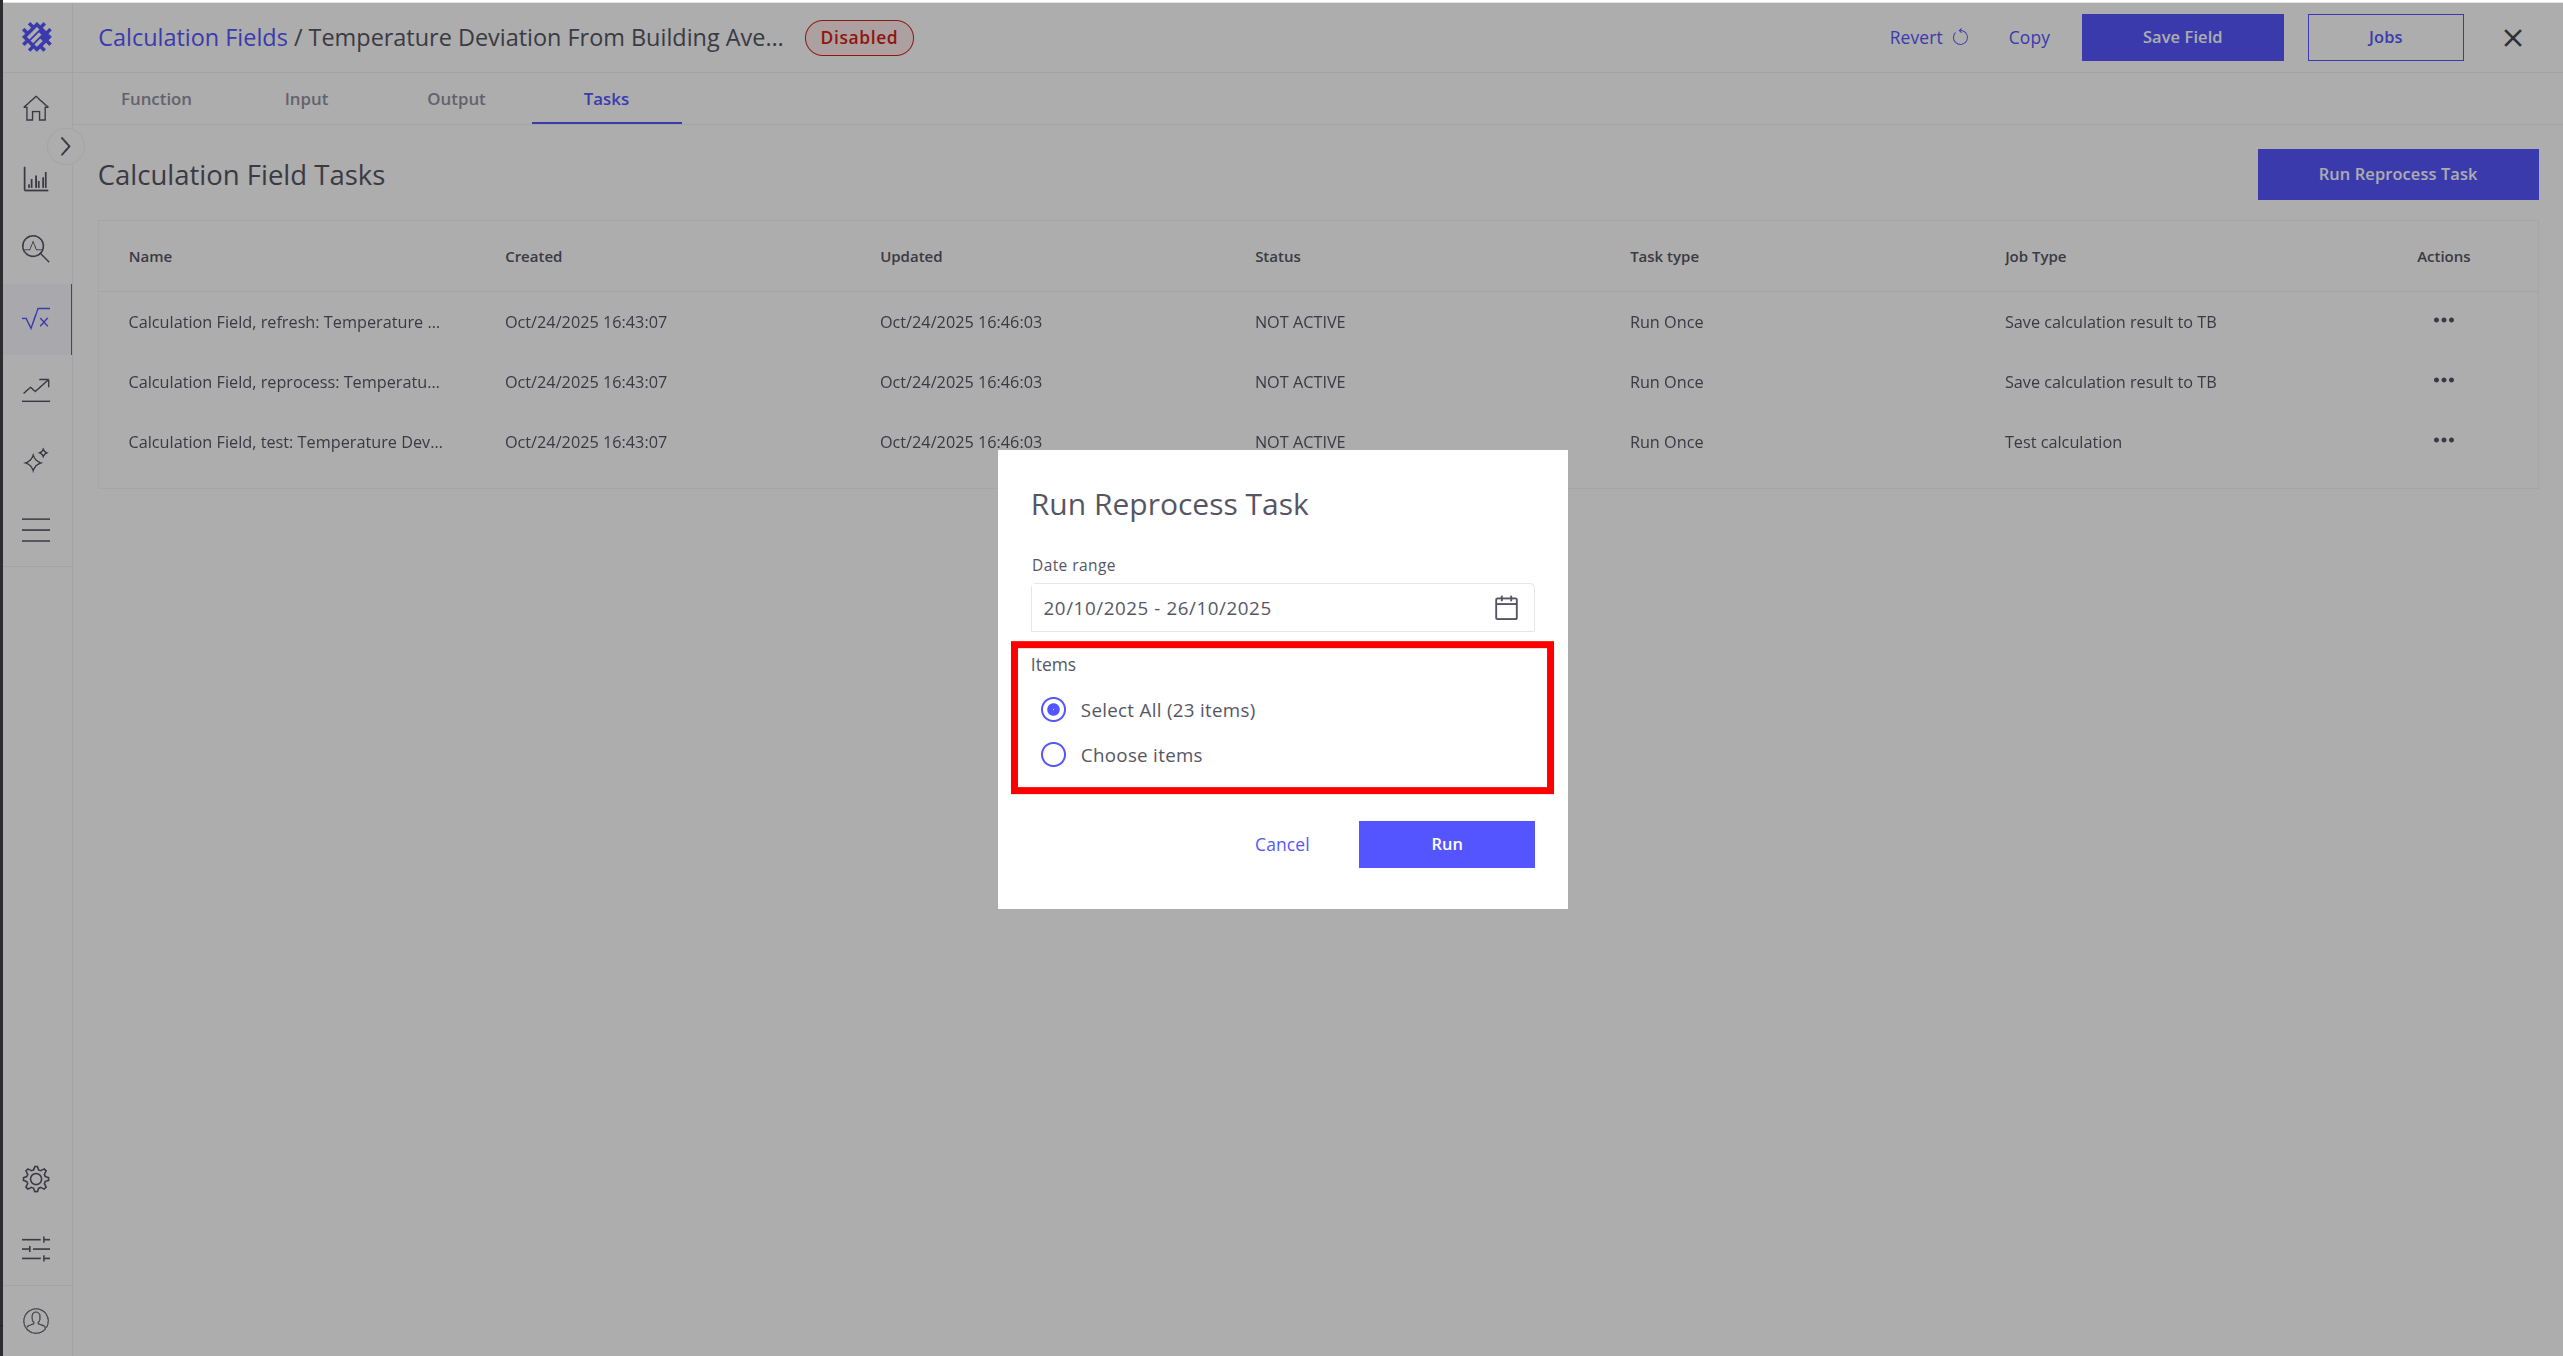This screenshot has width=2563, height=1356.
Task: Open the trend line chart icon
Action: pos(36,390)
